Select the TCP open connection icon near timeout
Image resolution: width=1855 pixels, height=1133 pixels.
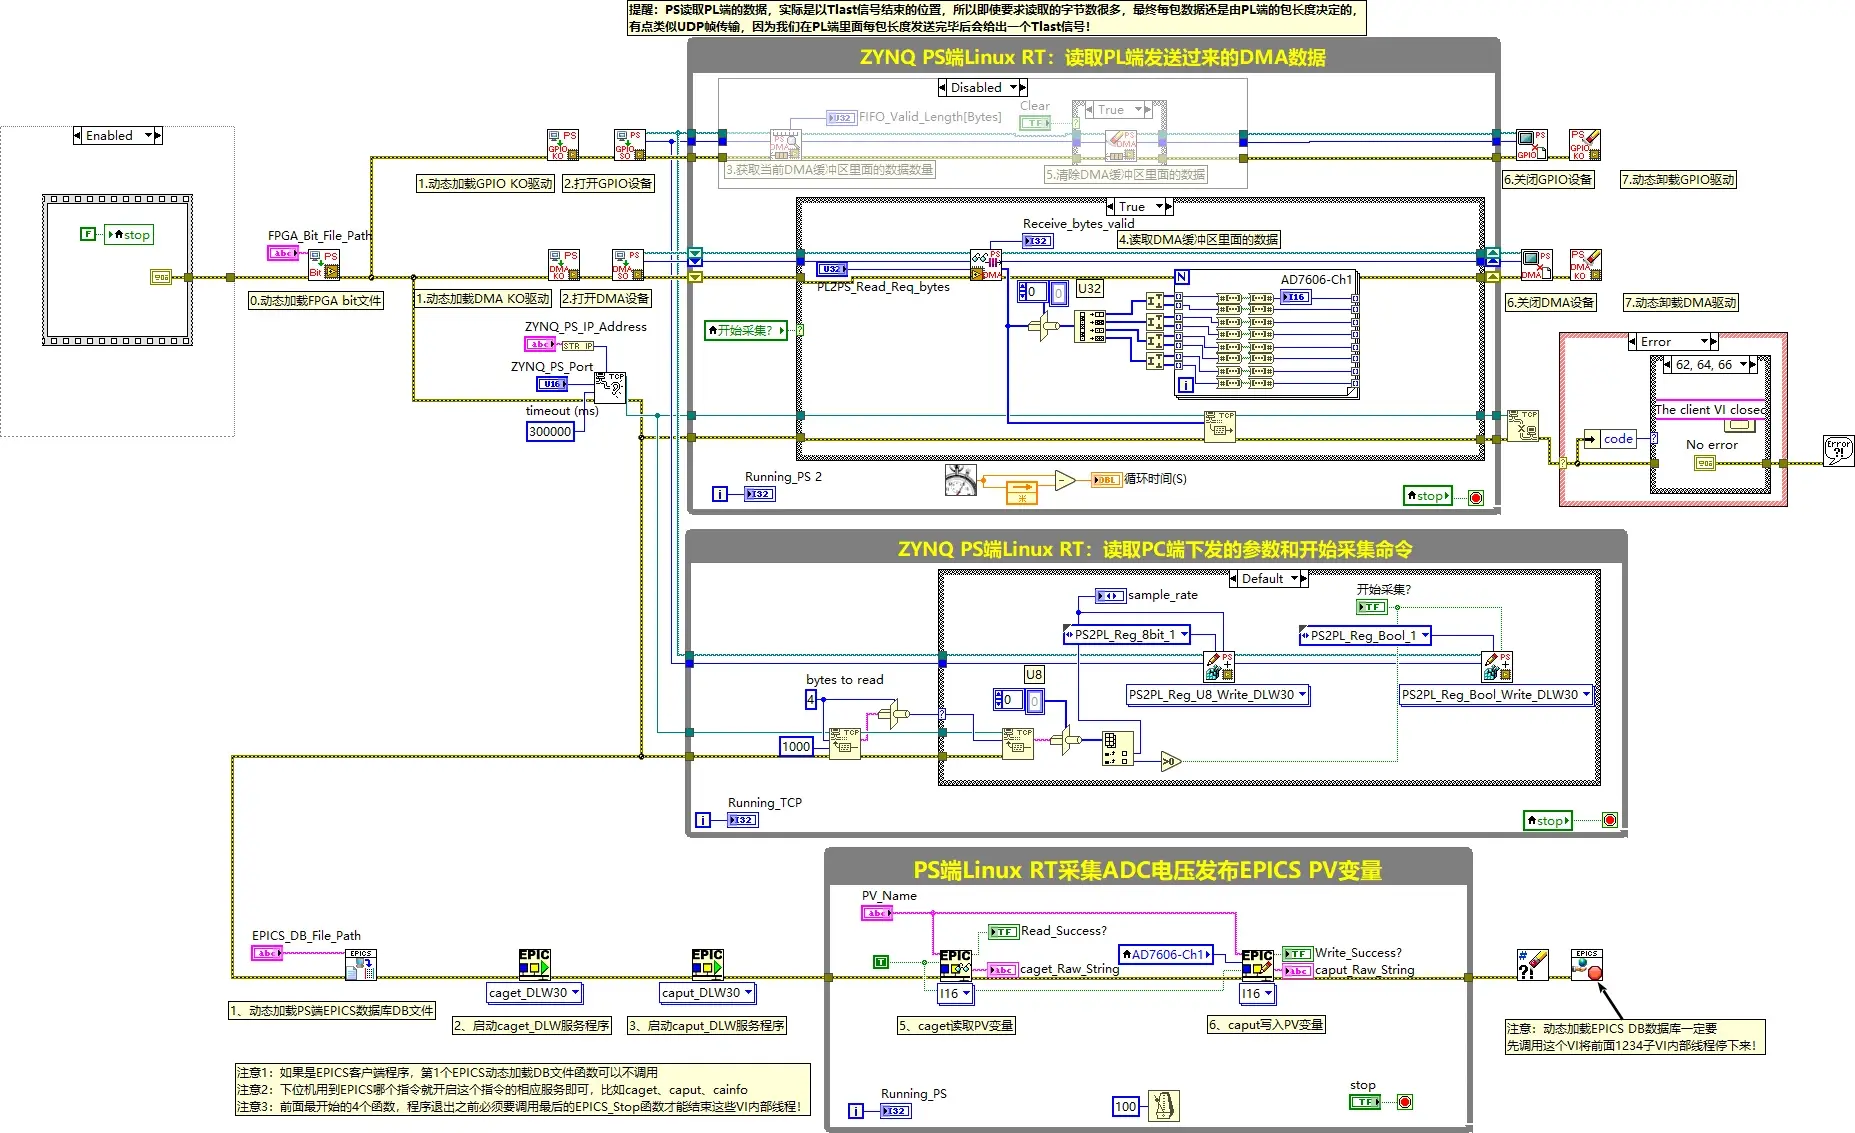(610, 386)
